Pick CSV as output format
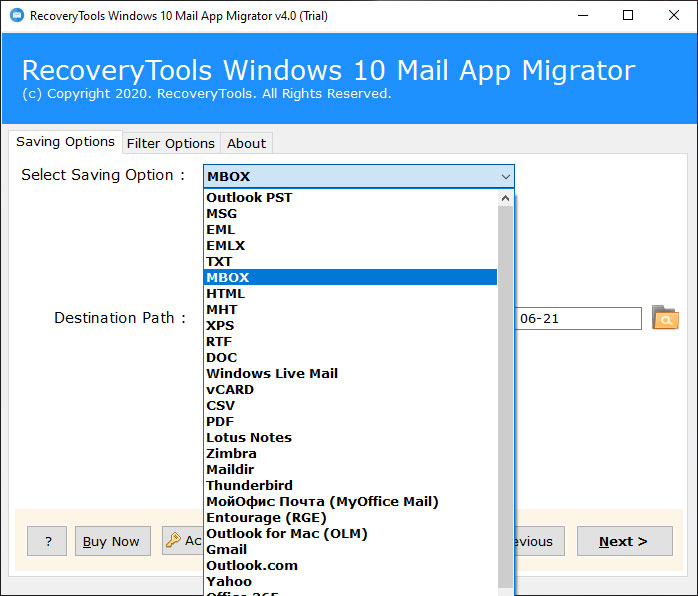698x596 pixels. [350, 405]
